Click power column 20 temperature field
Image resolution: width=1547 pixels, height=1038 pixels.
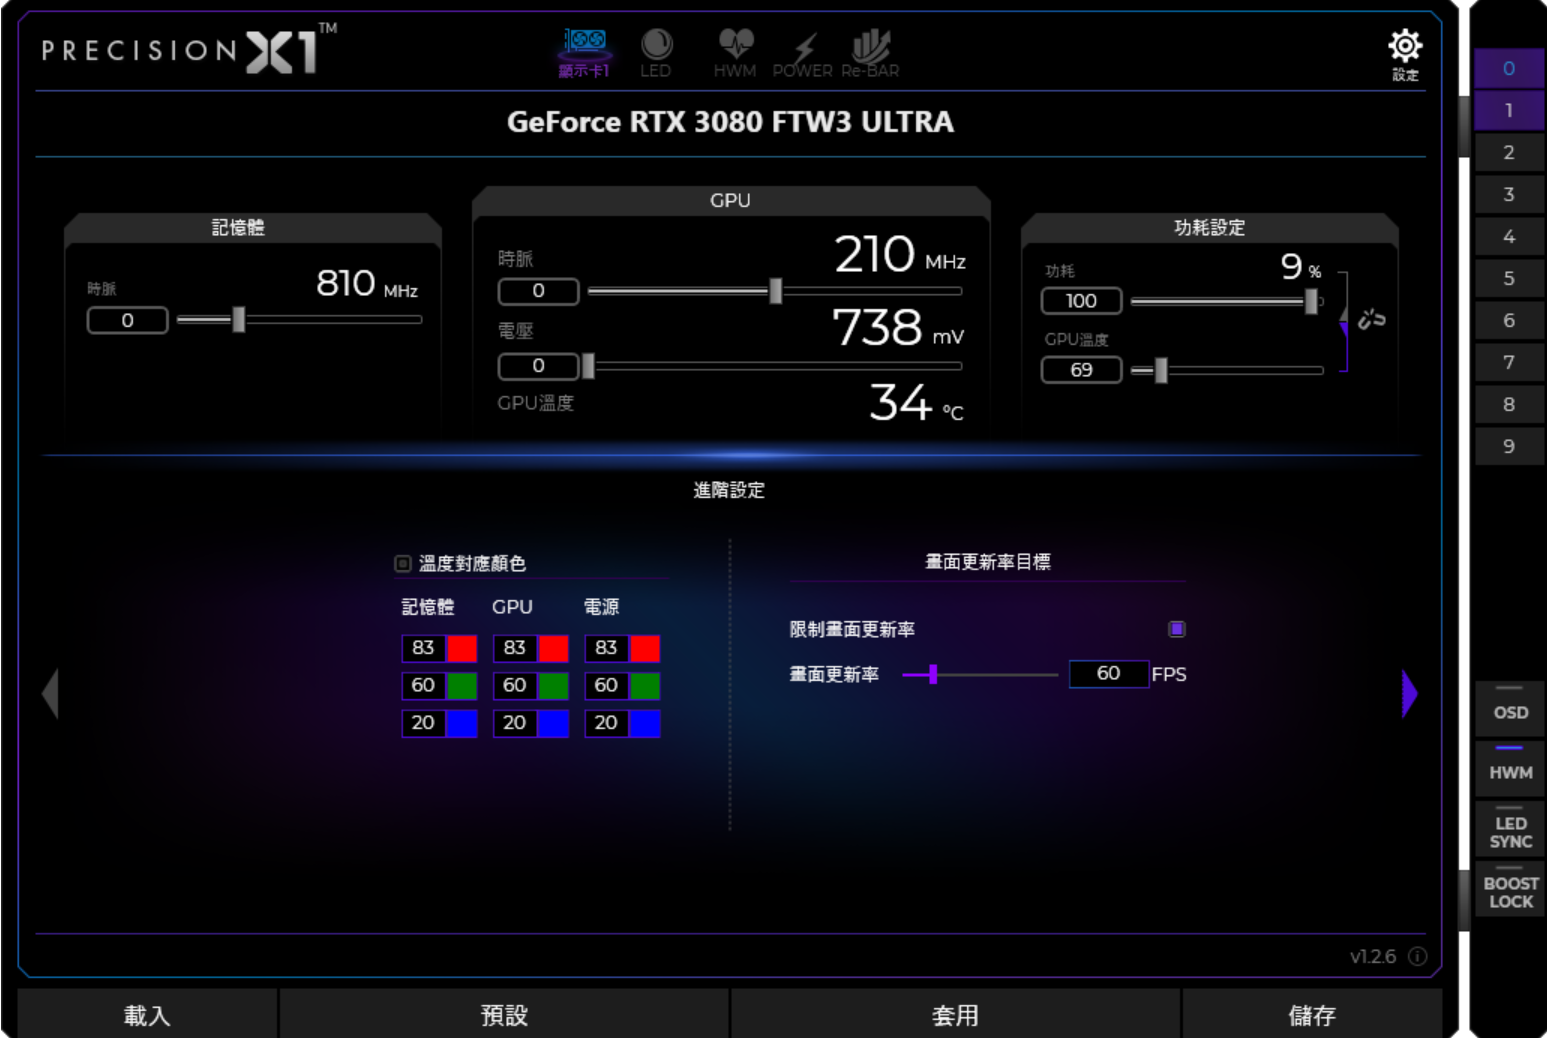click(x=607, y=723)
